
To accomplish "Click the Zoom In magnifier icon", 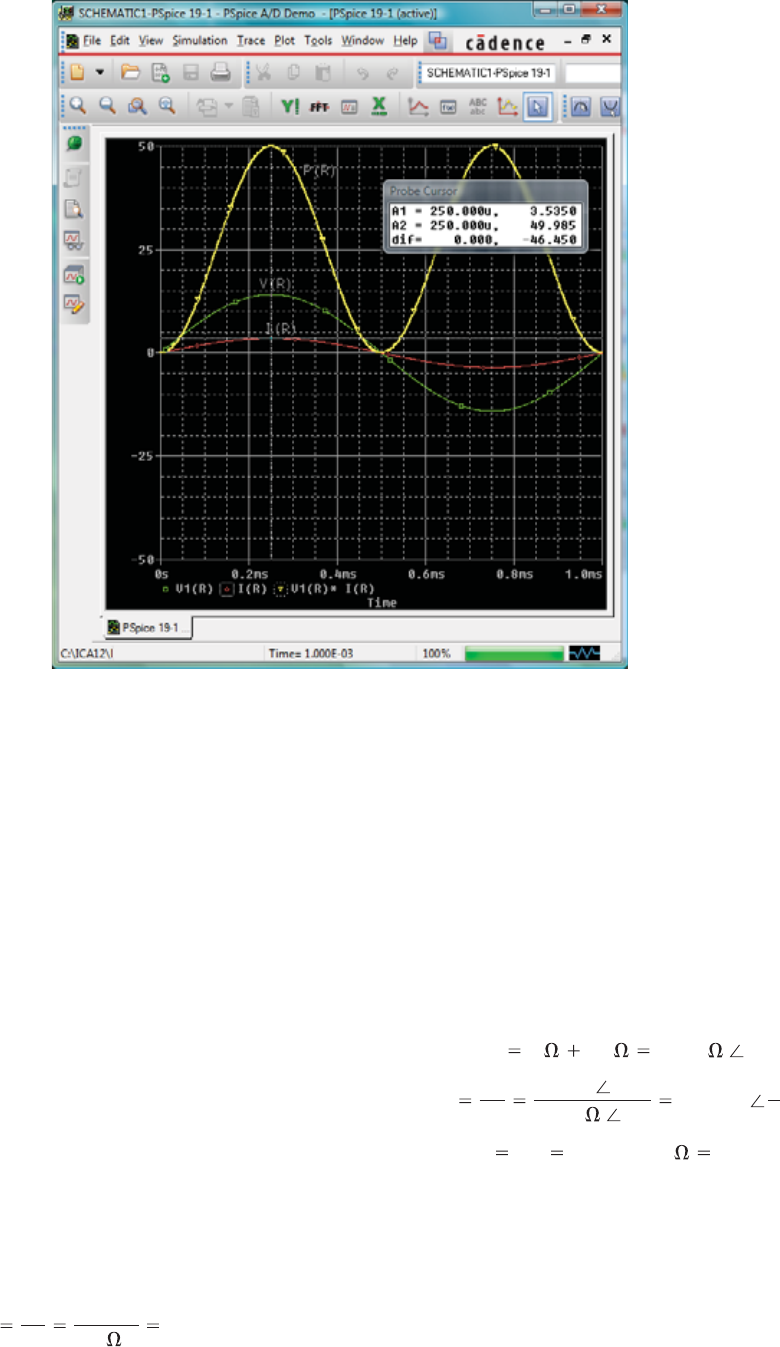I will coord(77,106).
